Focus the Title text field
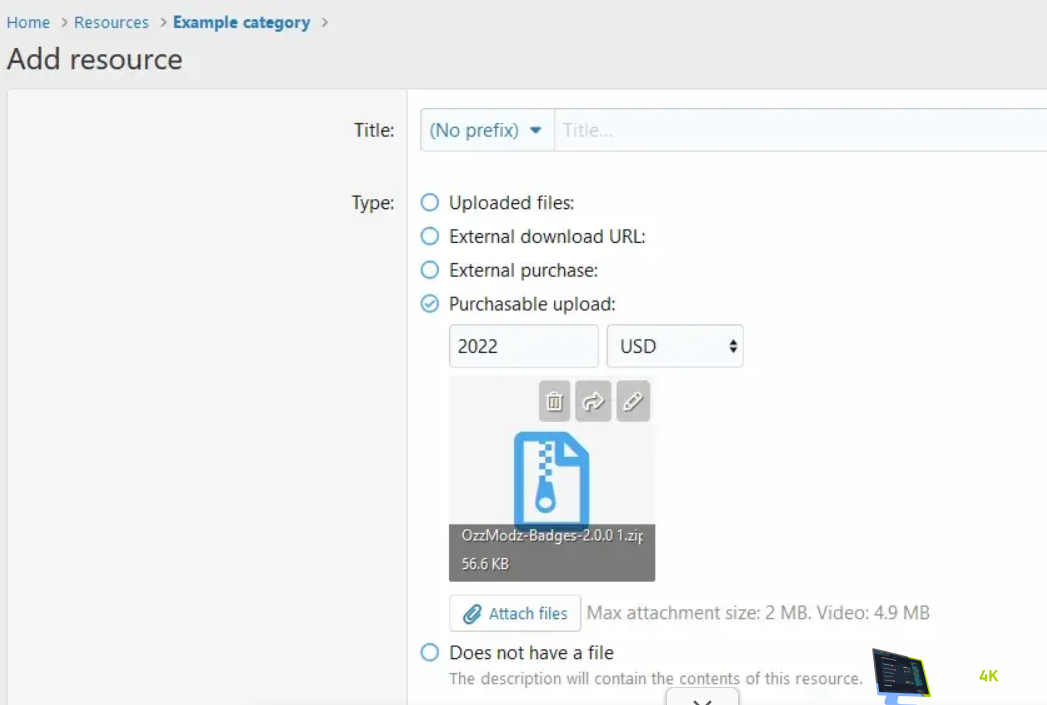Image resolution: width=1047 pixels, height=705 pixels. tap(800, 131)
